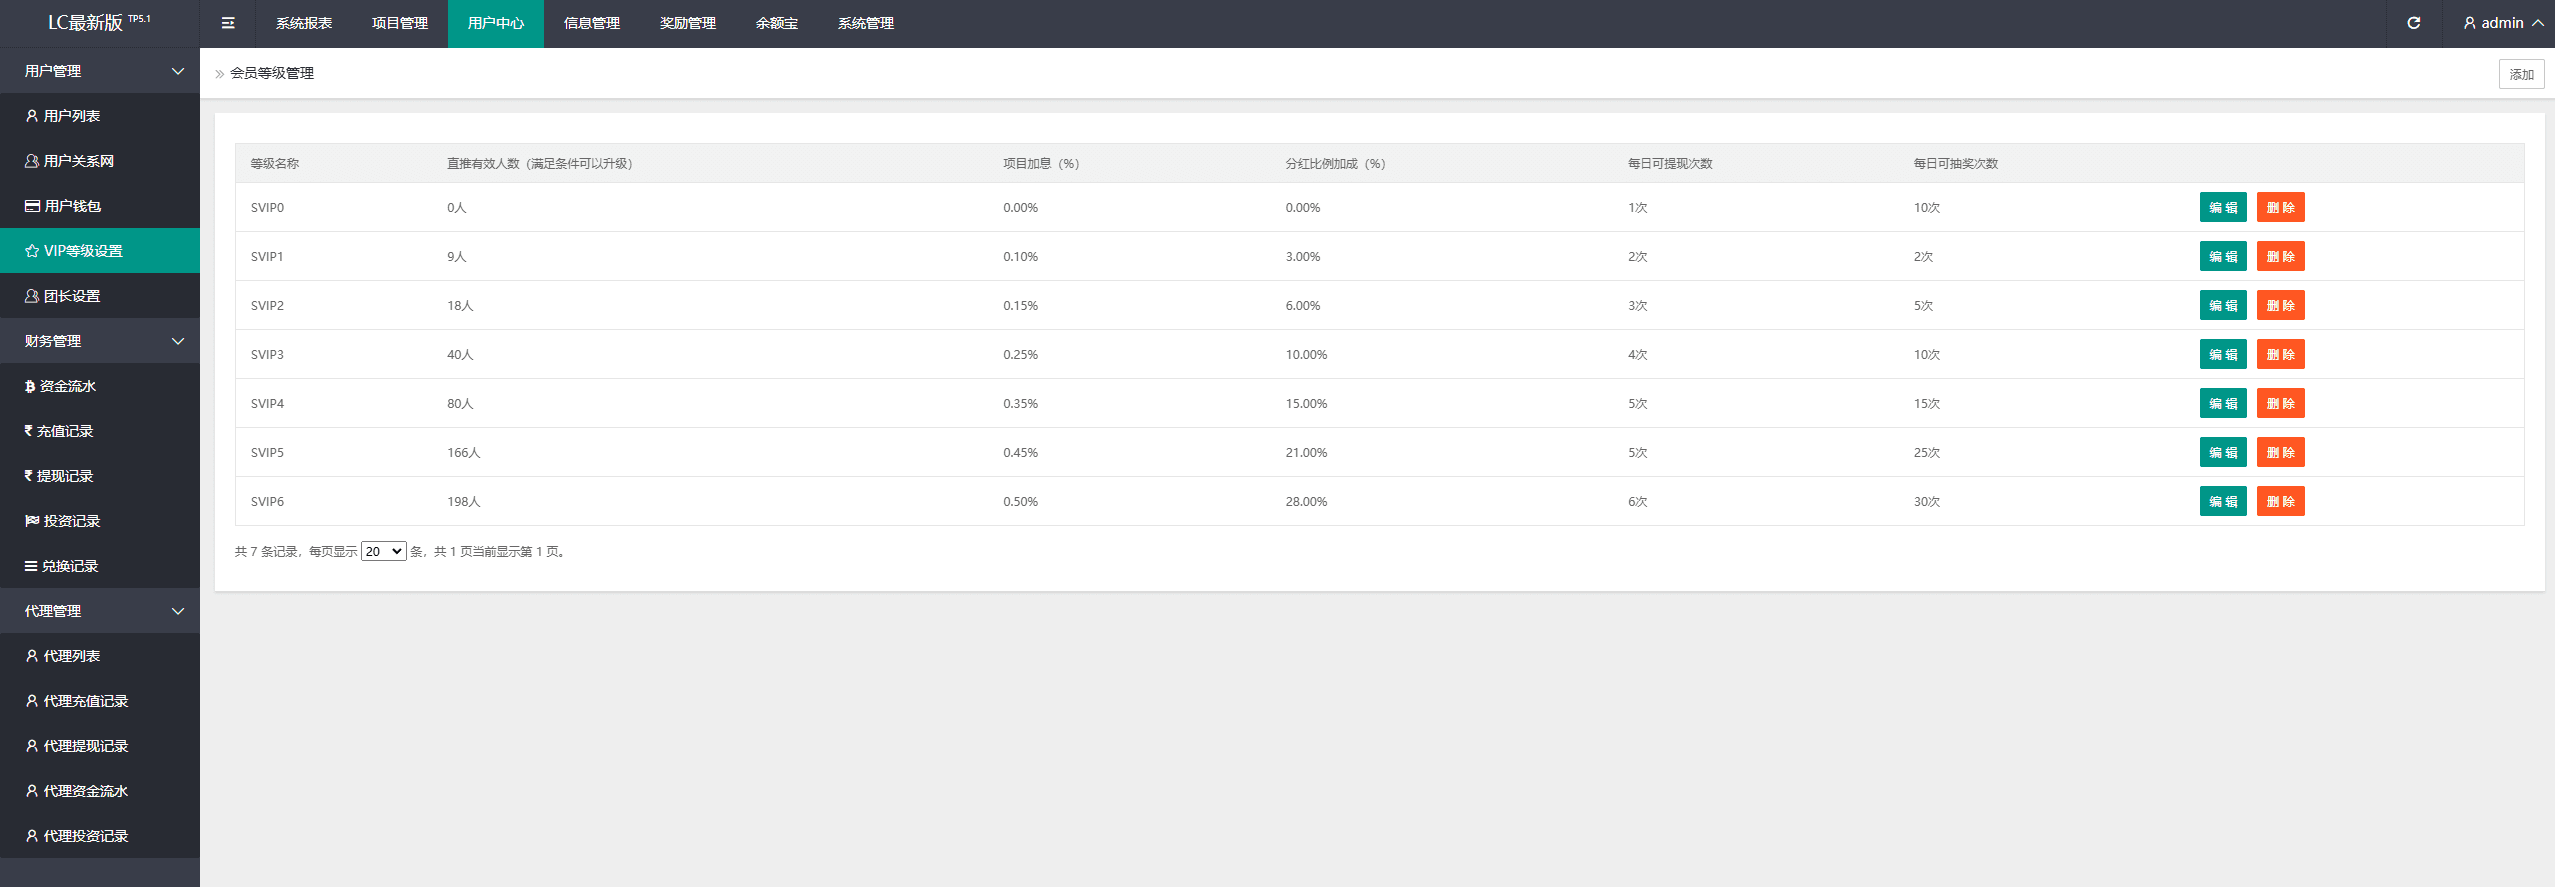Click the 198人 cell in SVIP6 row
The image size is (2555, 887).
click(x=464, y=501)
